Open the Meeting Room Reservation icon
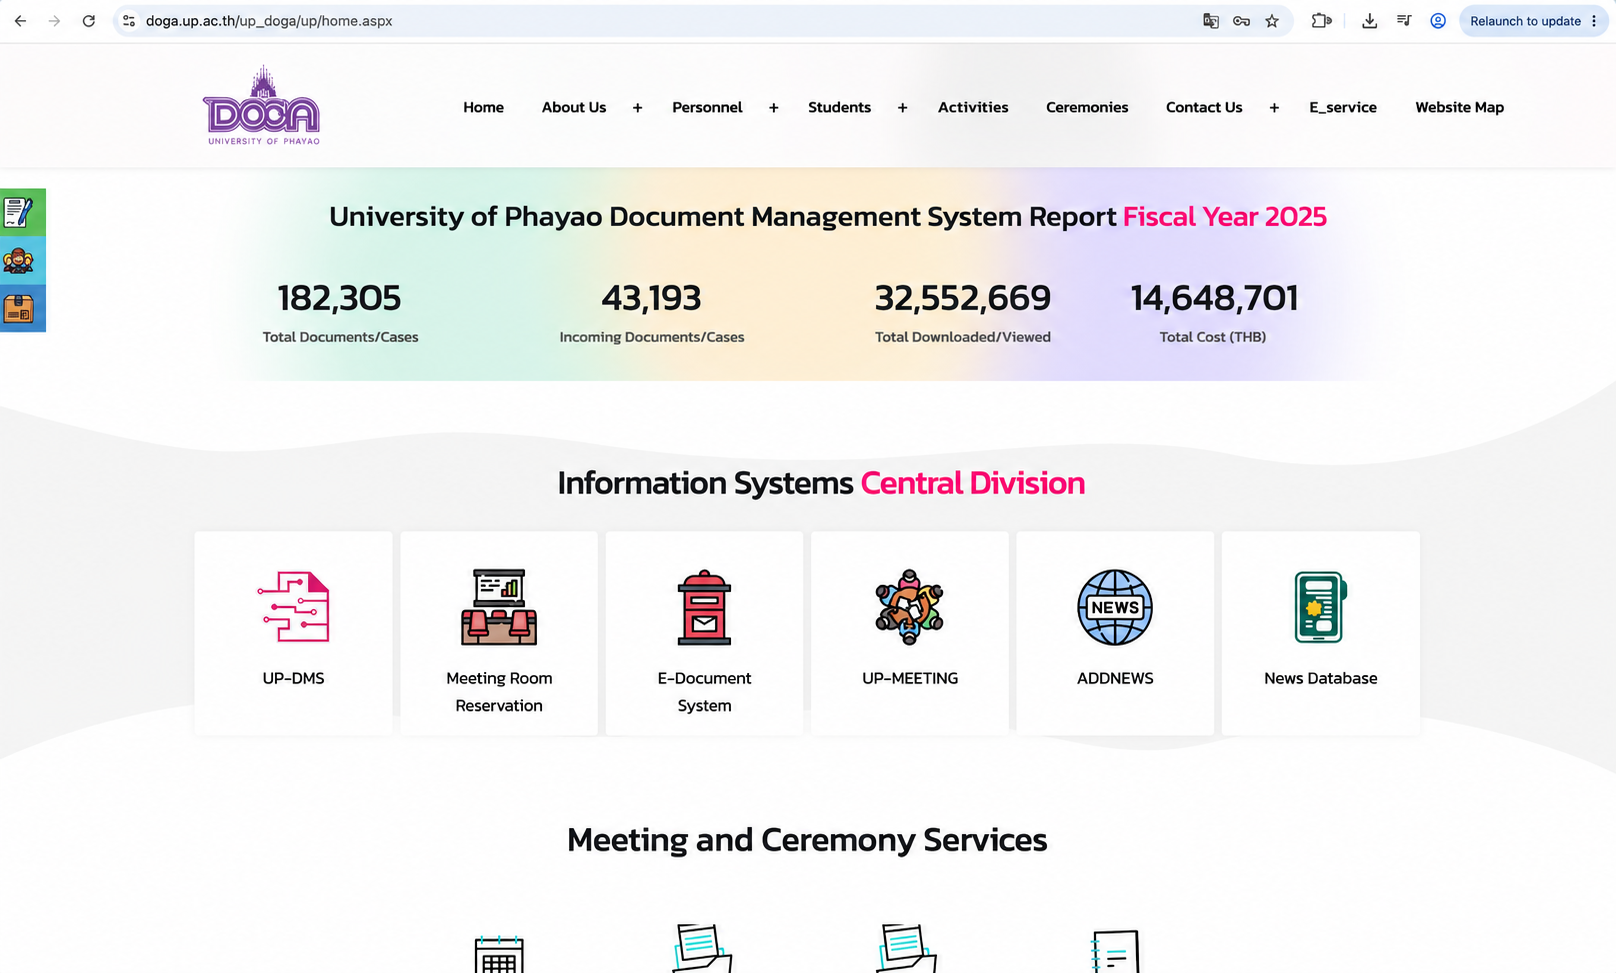This screenshot has height=973, width=1616. (499, 606)
